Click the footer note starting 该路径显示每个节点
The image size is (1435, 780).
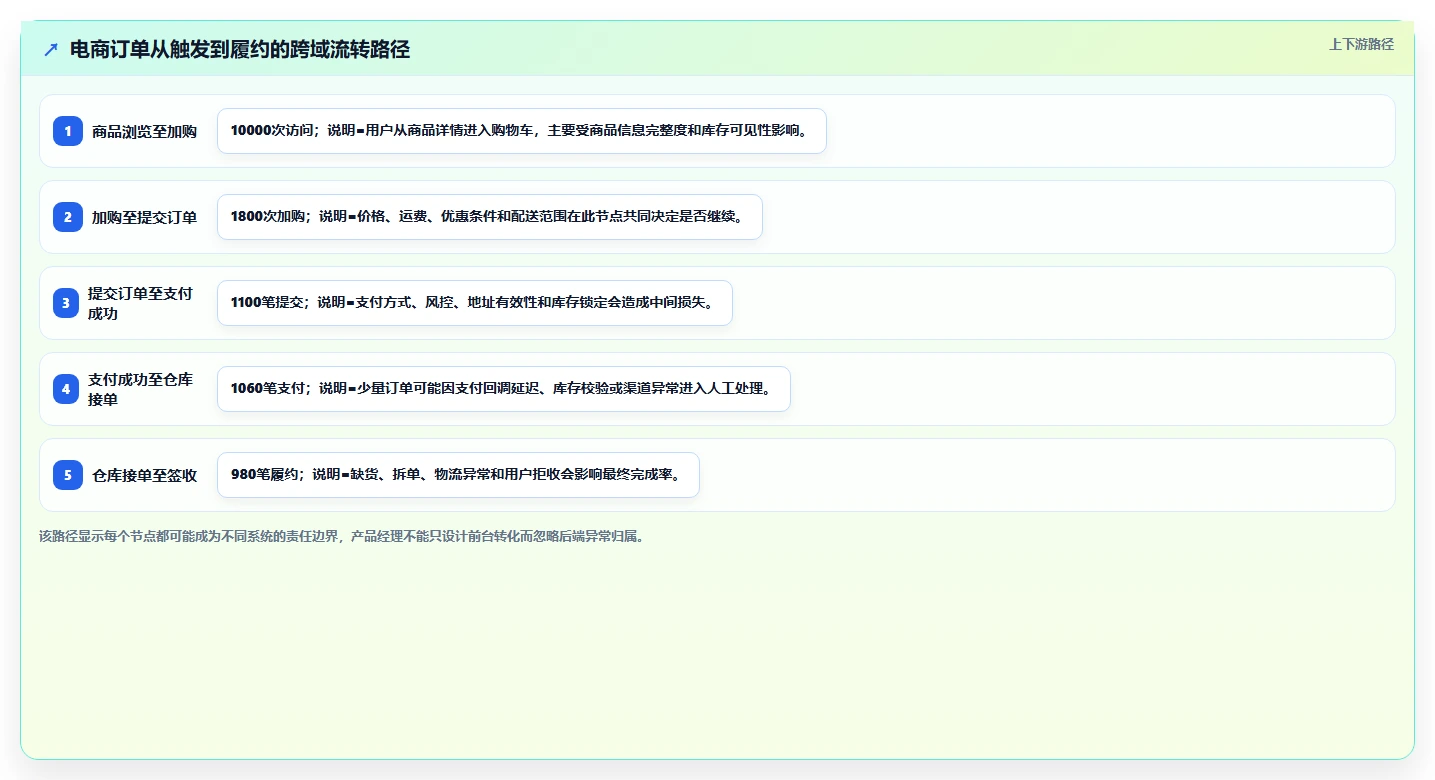[x=344, y=536]
